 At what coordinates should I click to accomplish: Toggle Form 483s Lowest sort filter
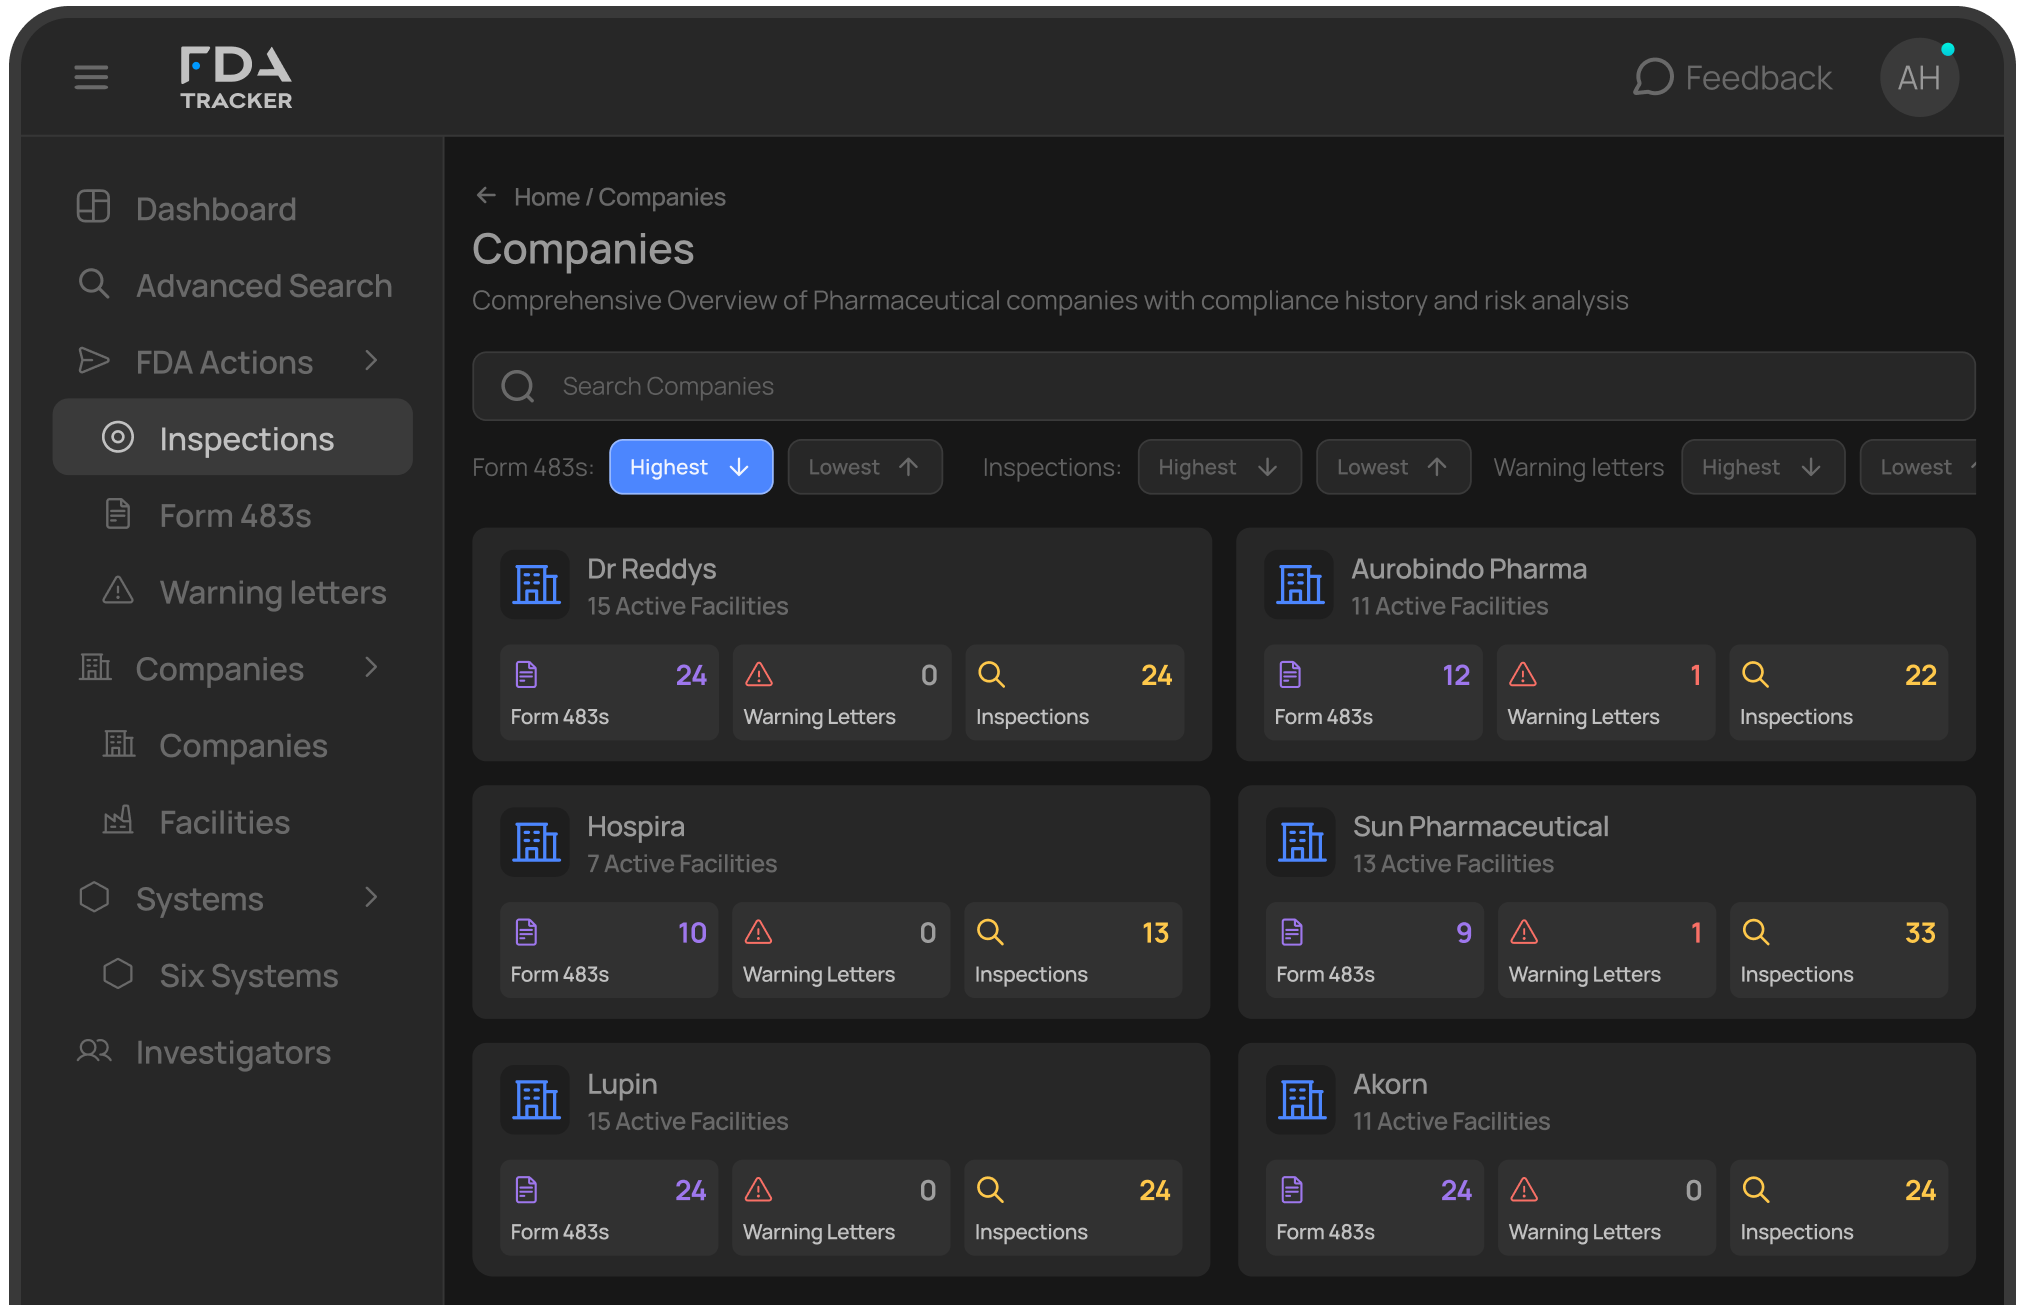coord(864,467)
